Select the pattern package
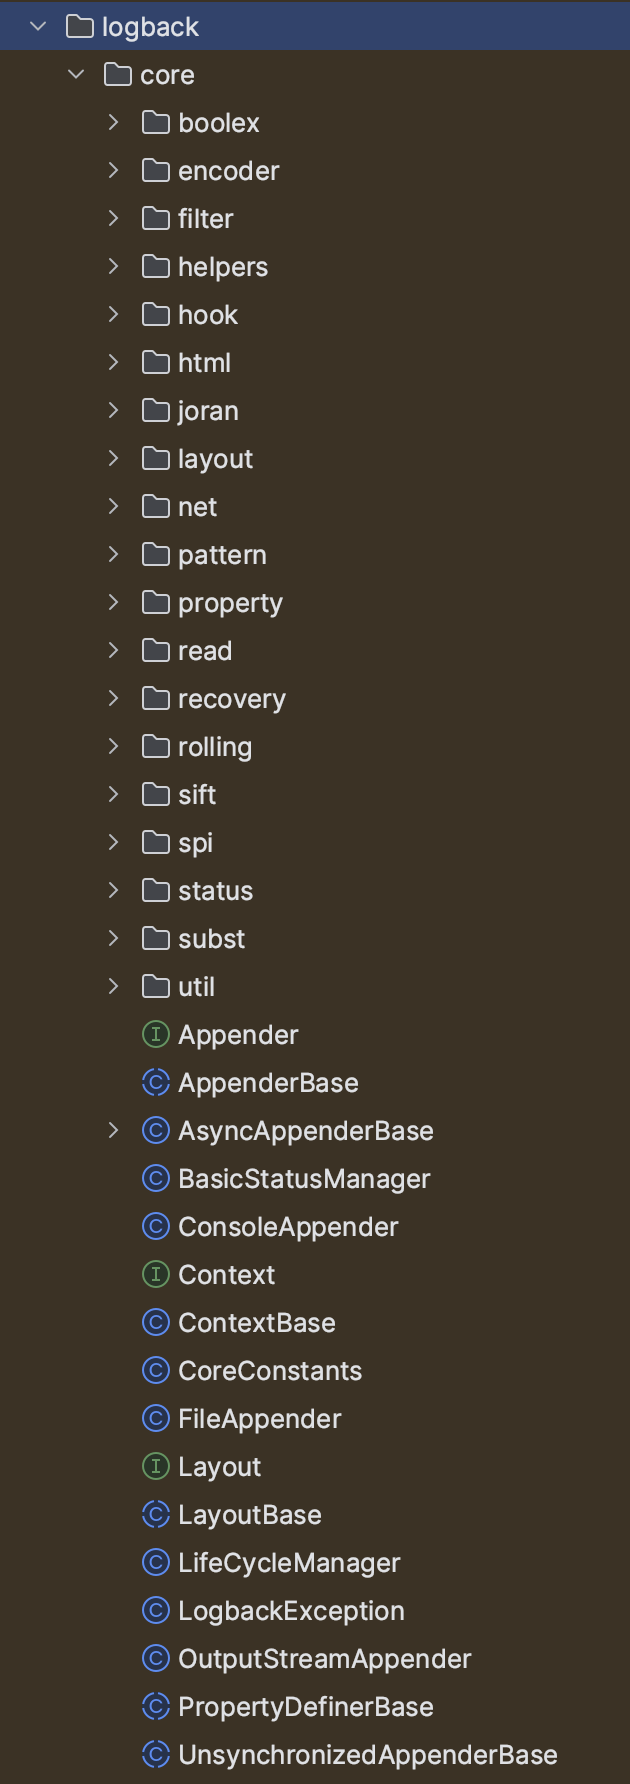 [x=222, y=554]
